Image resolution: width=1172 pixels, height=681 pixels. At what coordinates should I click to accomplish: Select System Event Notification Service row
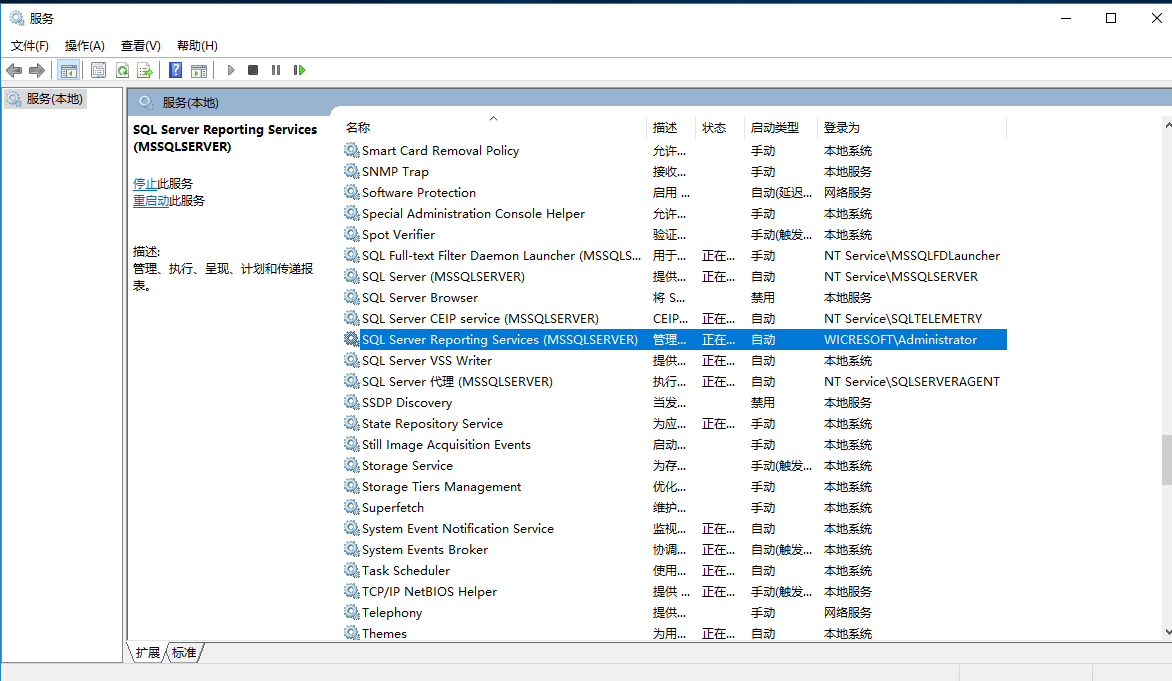pos(675,529)
